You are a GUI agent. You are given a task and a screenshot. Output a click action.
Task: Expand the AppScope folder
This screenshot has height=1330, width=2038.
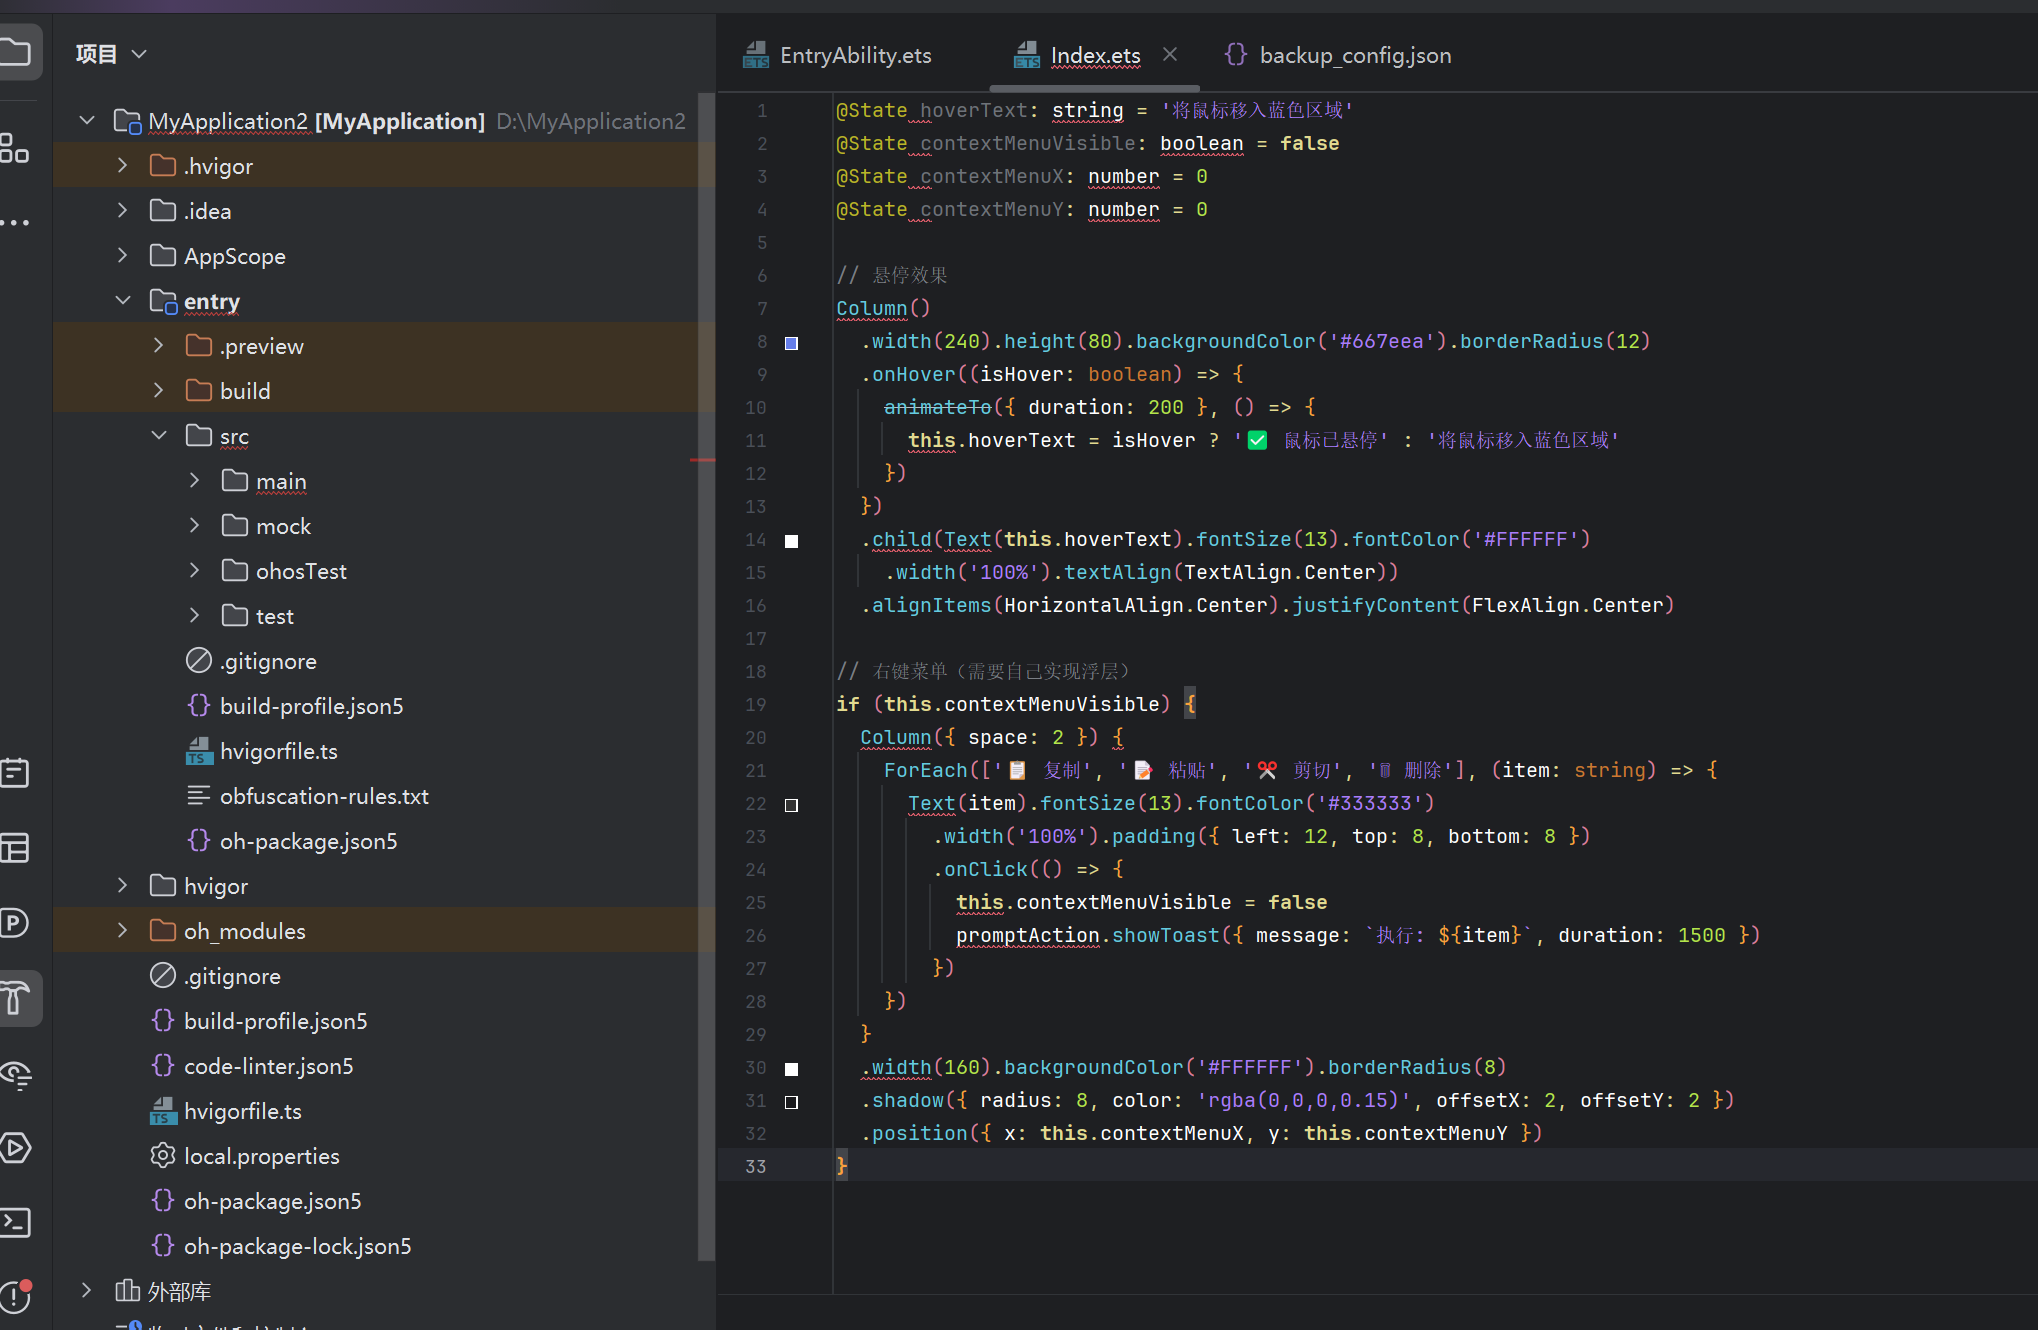pyautogui.click(x=123, y=255)
